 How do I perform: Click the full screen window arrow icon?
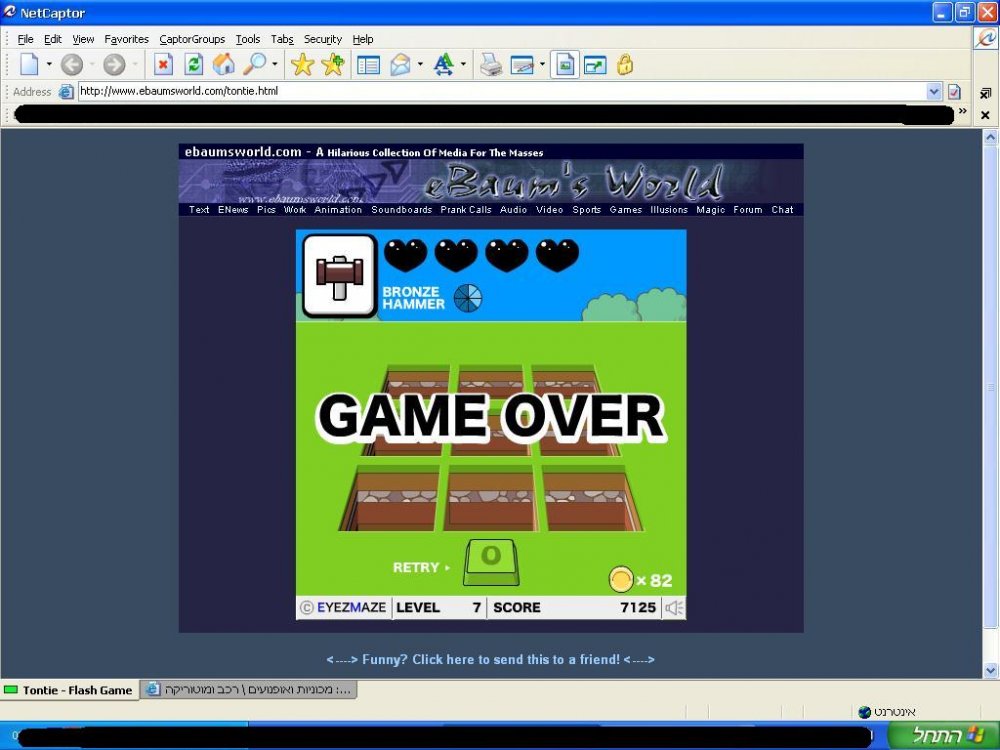coord(595,65)
